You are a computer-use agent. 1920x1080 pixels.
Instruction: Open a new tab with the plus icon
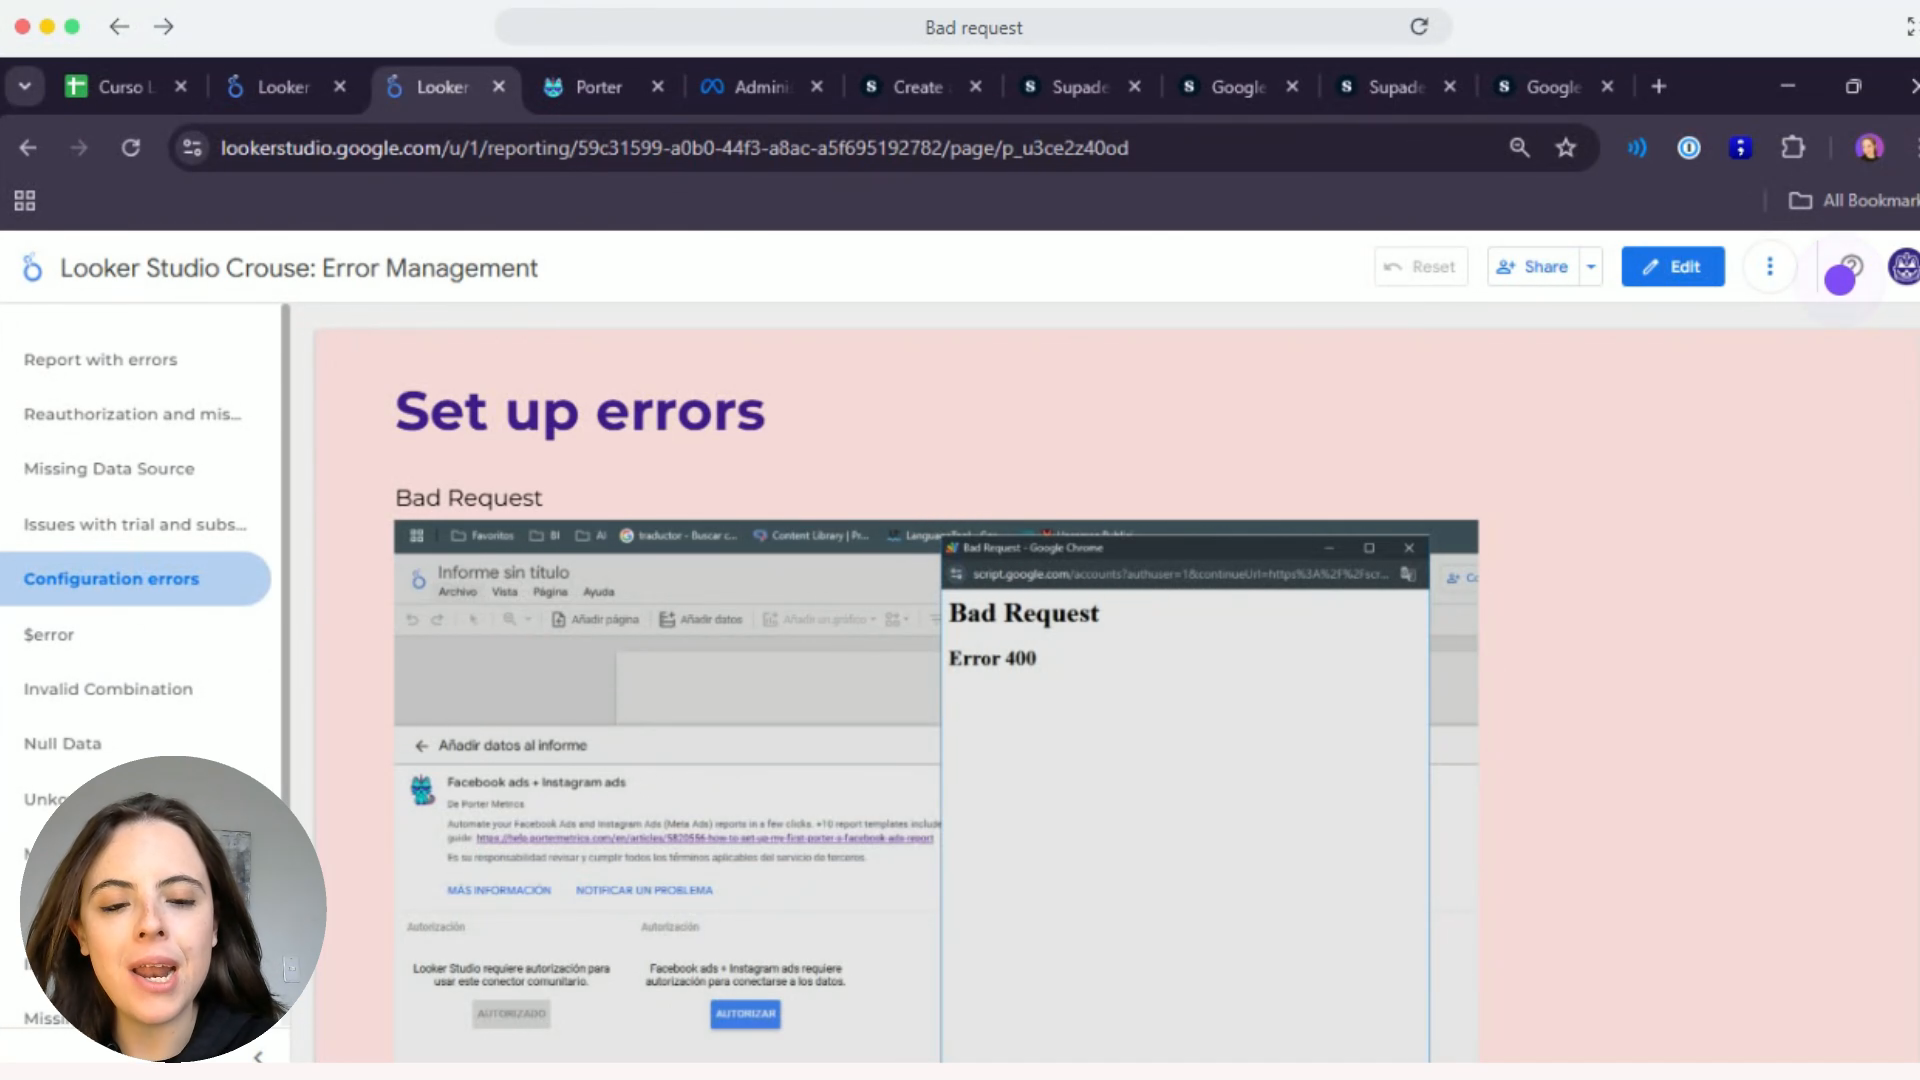[x=1658, y=87]
